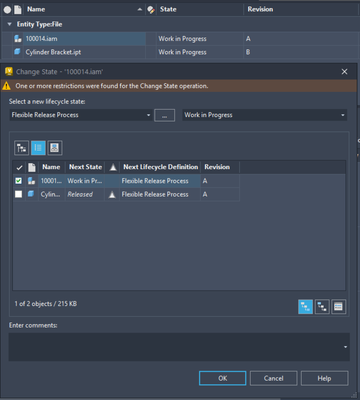Click the pencil column header icon left of State

[151, 10]
